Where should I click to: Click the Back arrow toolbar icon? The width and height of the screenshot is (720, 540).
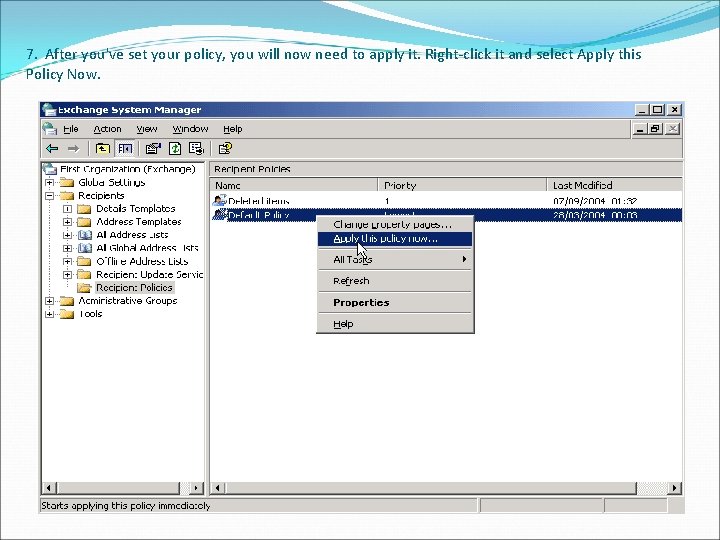(x=52, y=148)
